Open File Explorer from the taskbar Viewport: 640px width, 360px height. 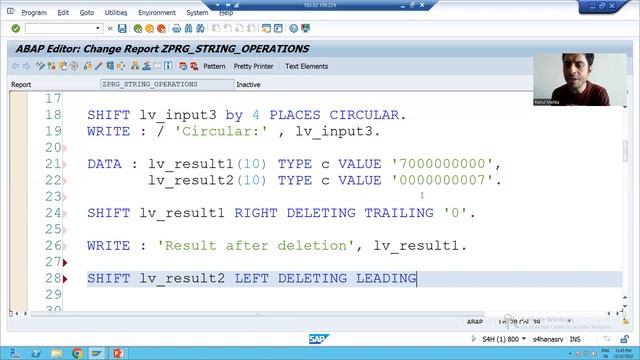pyautogui.click(x=56, y=353)
